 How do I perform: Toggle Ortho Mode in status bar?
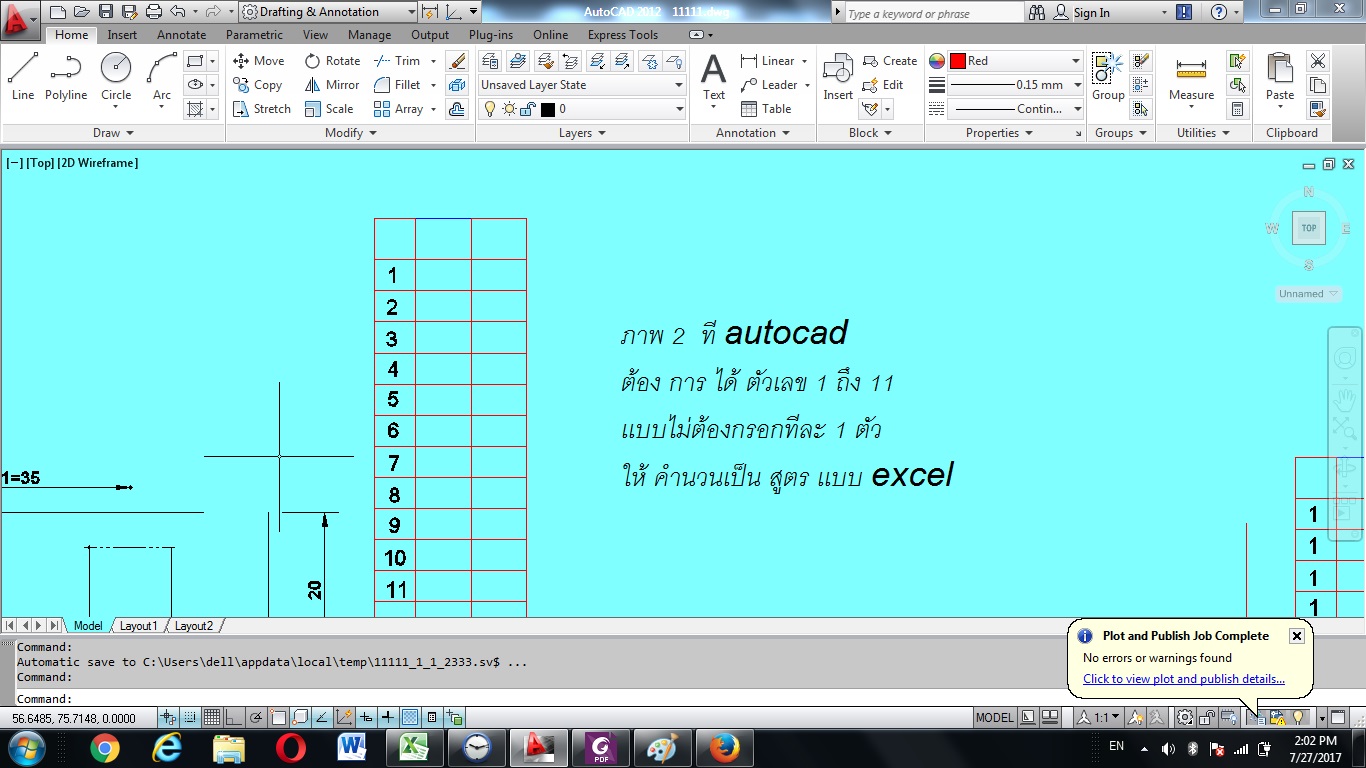[233, 717]
